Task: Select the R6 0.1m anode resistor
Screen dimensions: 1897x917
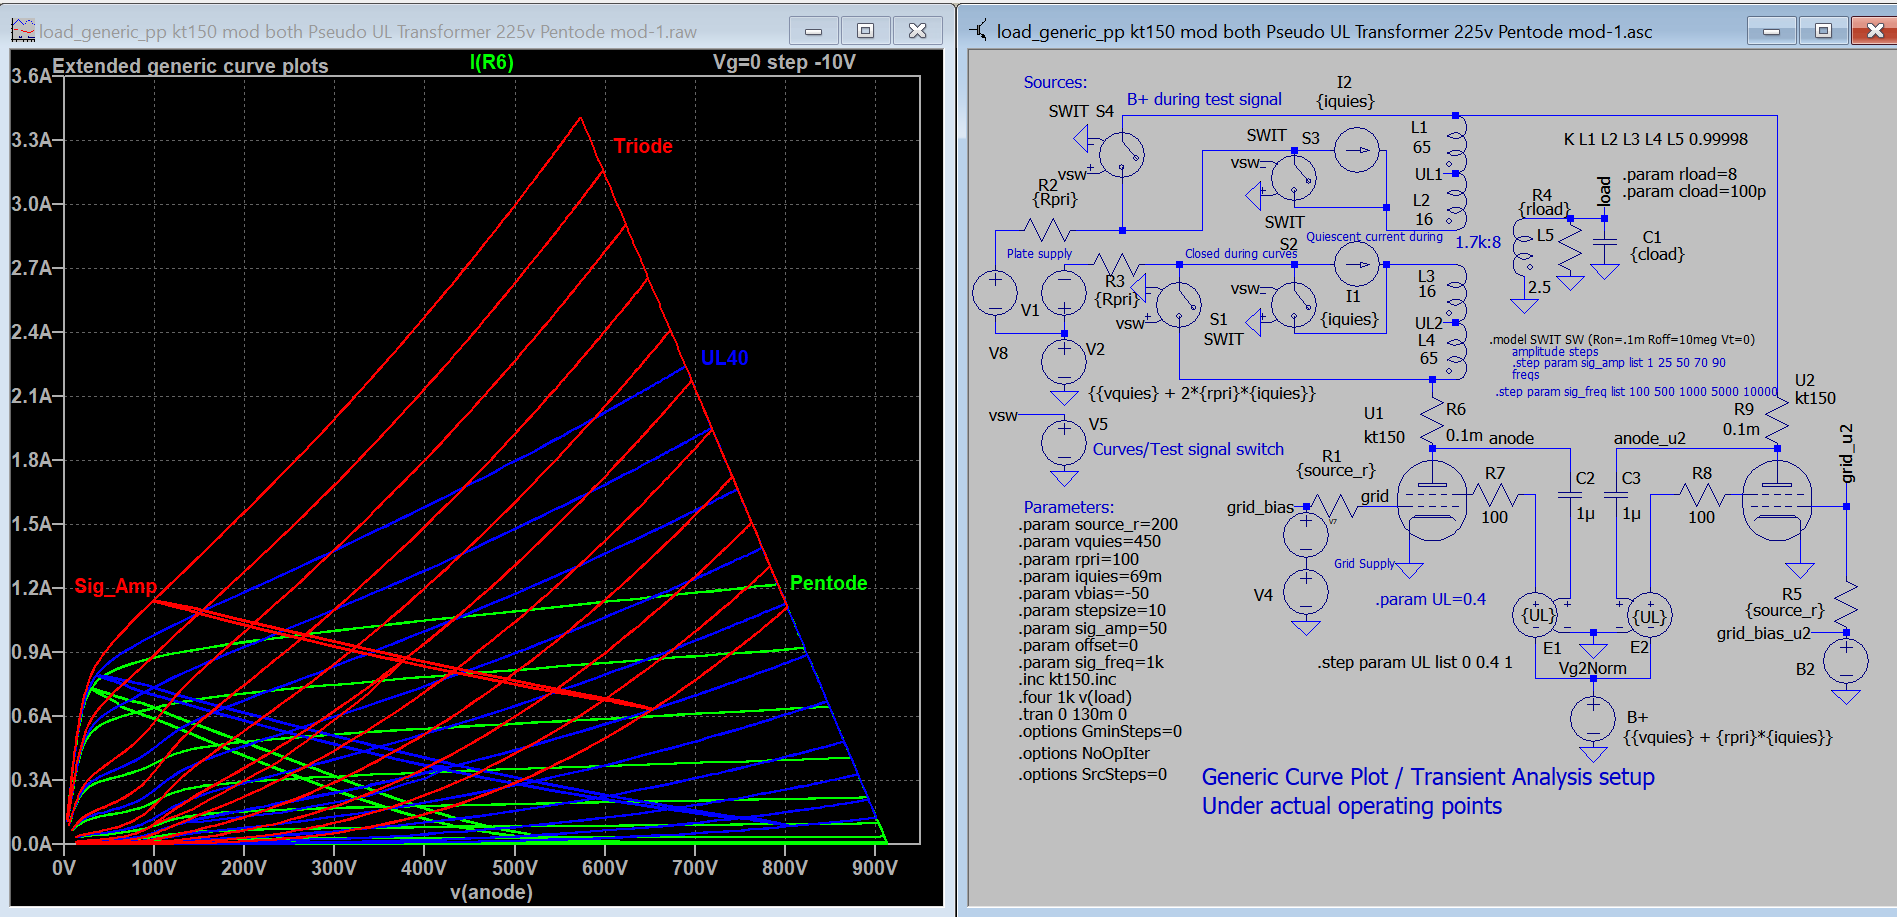Action: tap(1432, 421)
